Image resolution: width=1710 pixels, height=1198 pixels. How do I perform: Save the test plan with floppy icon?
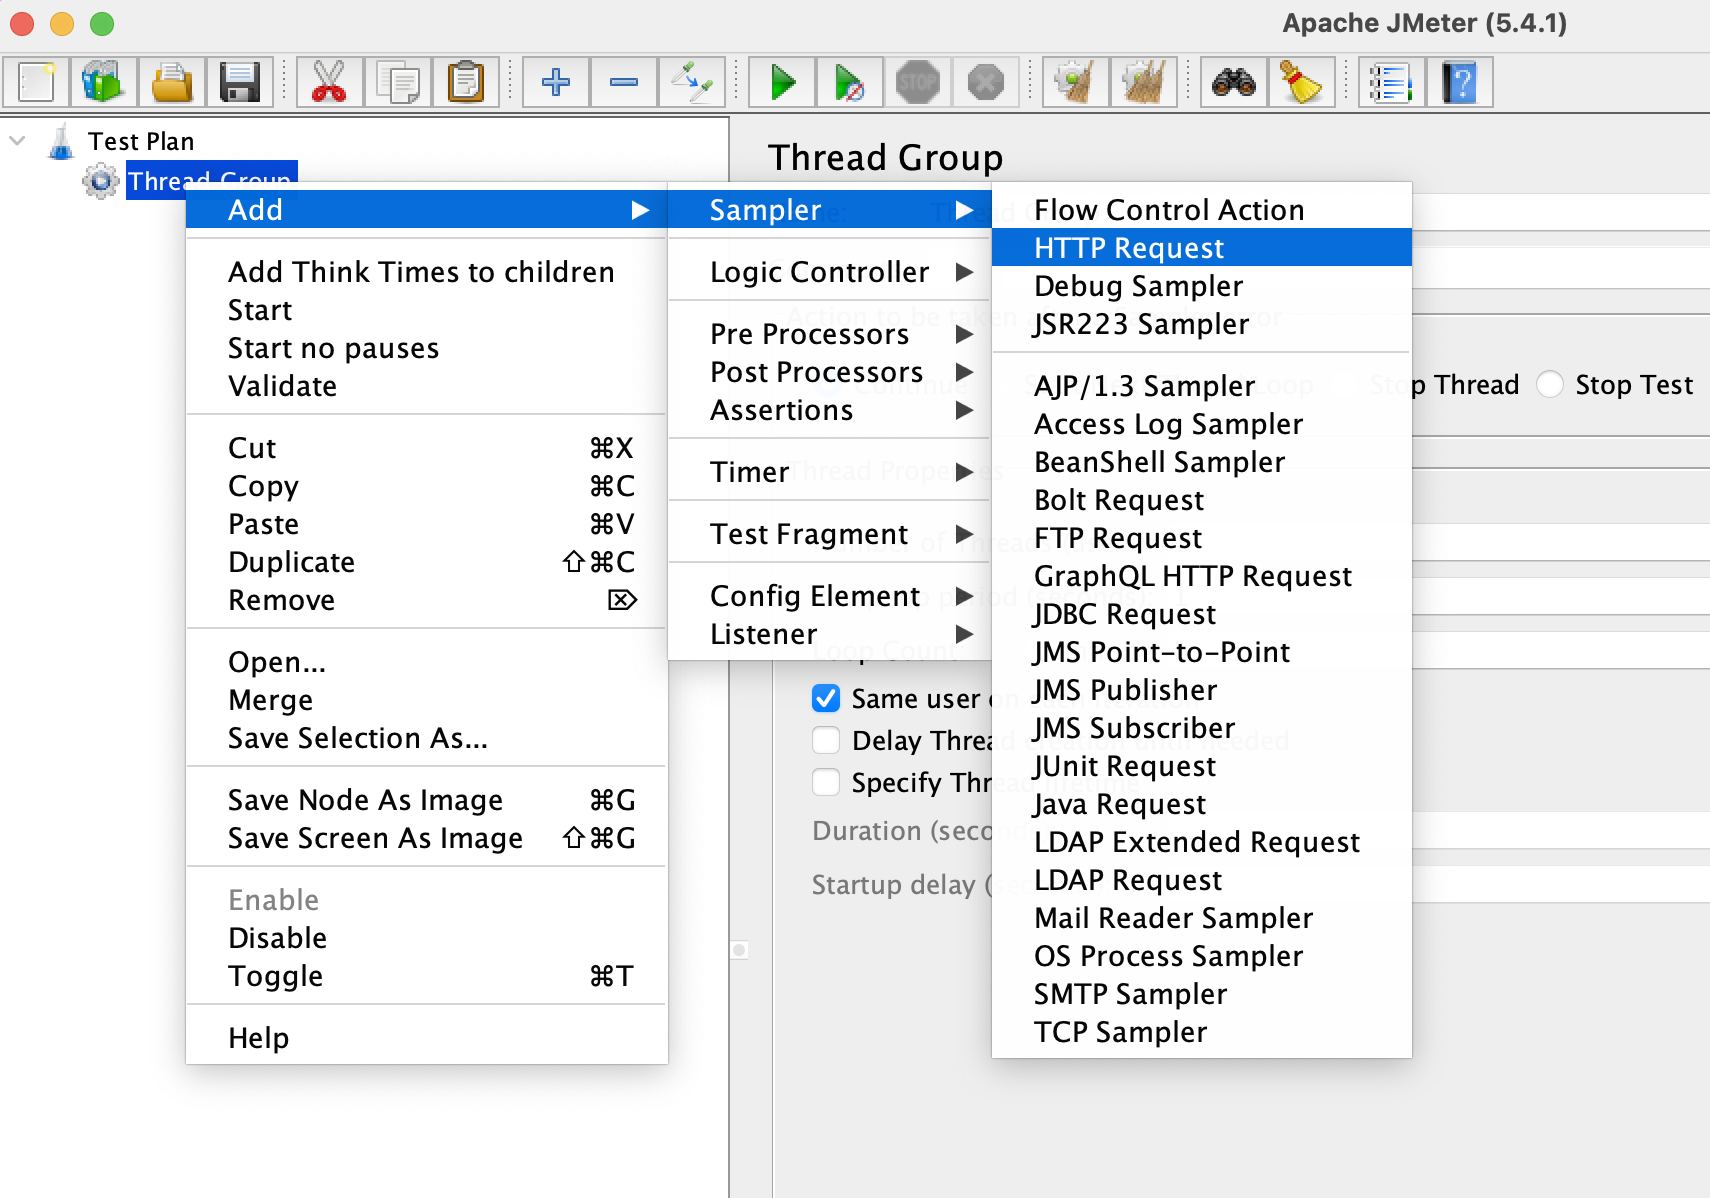(240, 82)
